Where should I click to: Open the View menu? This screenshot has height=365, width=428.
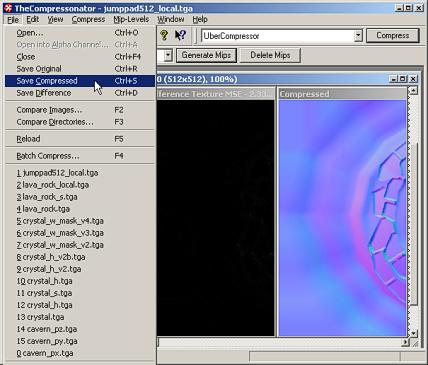[55, 20]
